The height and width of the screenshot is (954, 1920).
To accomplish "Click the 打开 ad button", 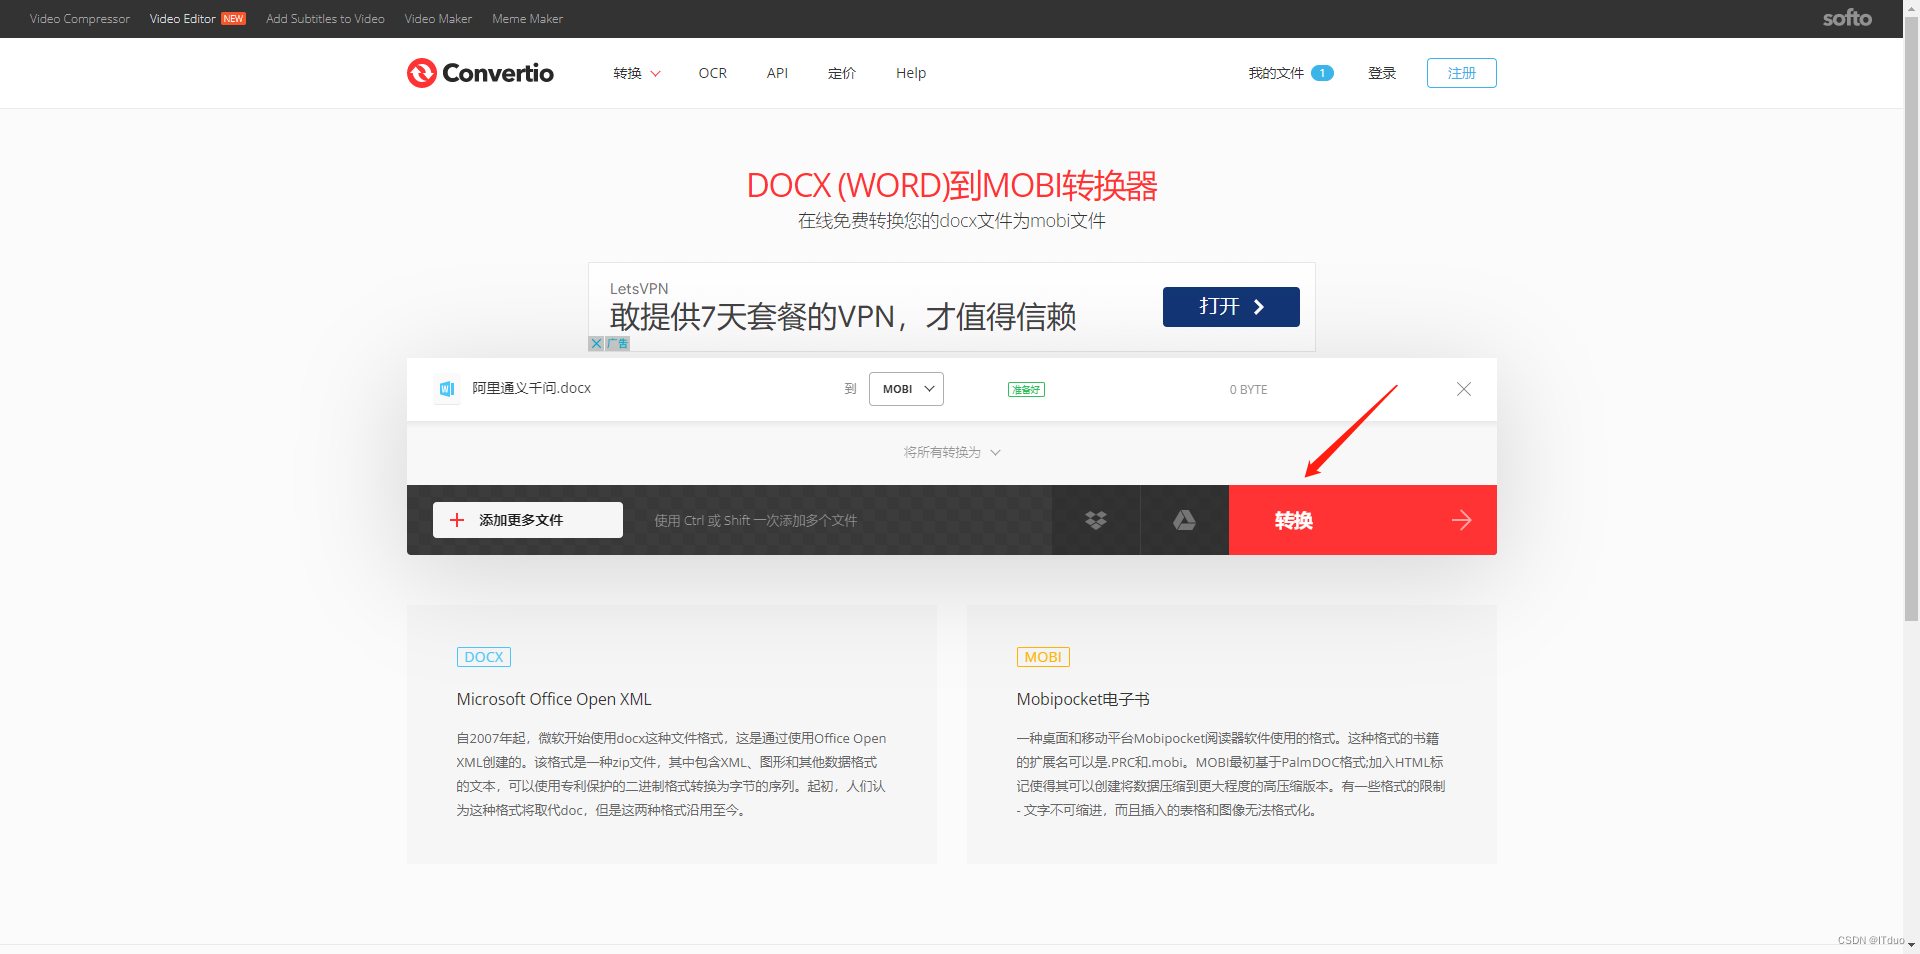I will tap(1231, 307).
